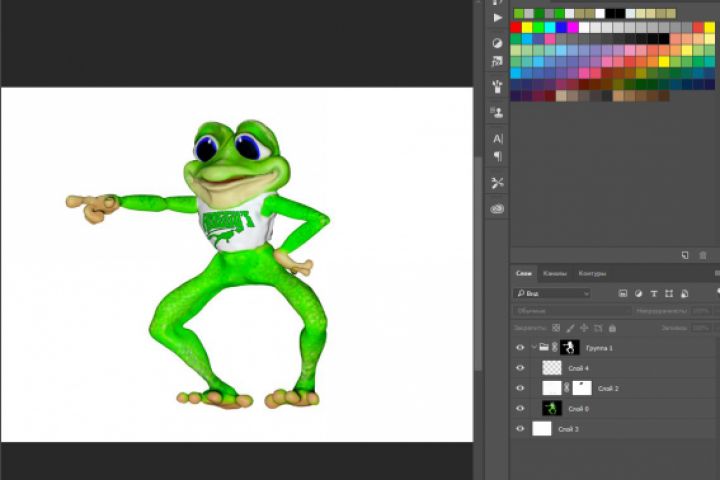Viewport: 720px width, 480px height.
Task: Switch to the Слои tab
Action: [x=523, y=273]
